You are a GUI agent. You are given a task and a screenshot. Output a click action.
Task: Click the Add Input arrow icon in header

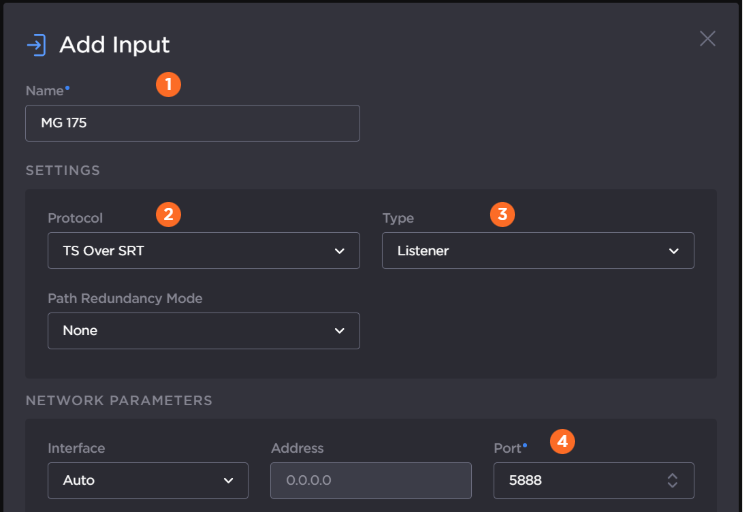[36, 45]
